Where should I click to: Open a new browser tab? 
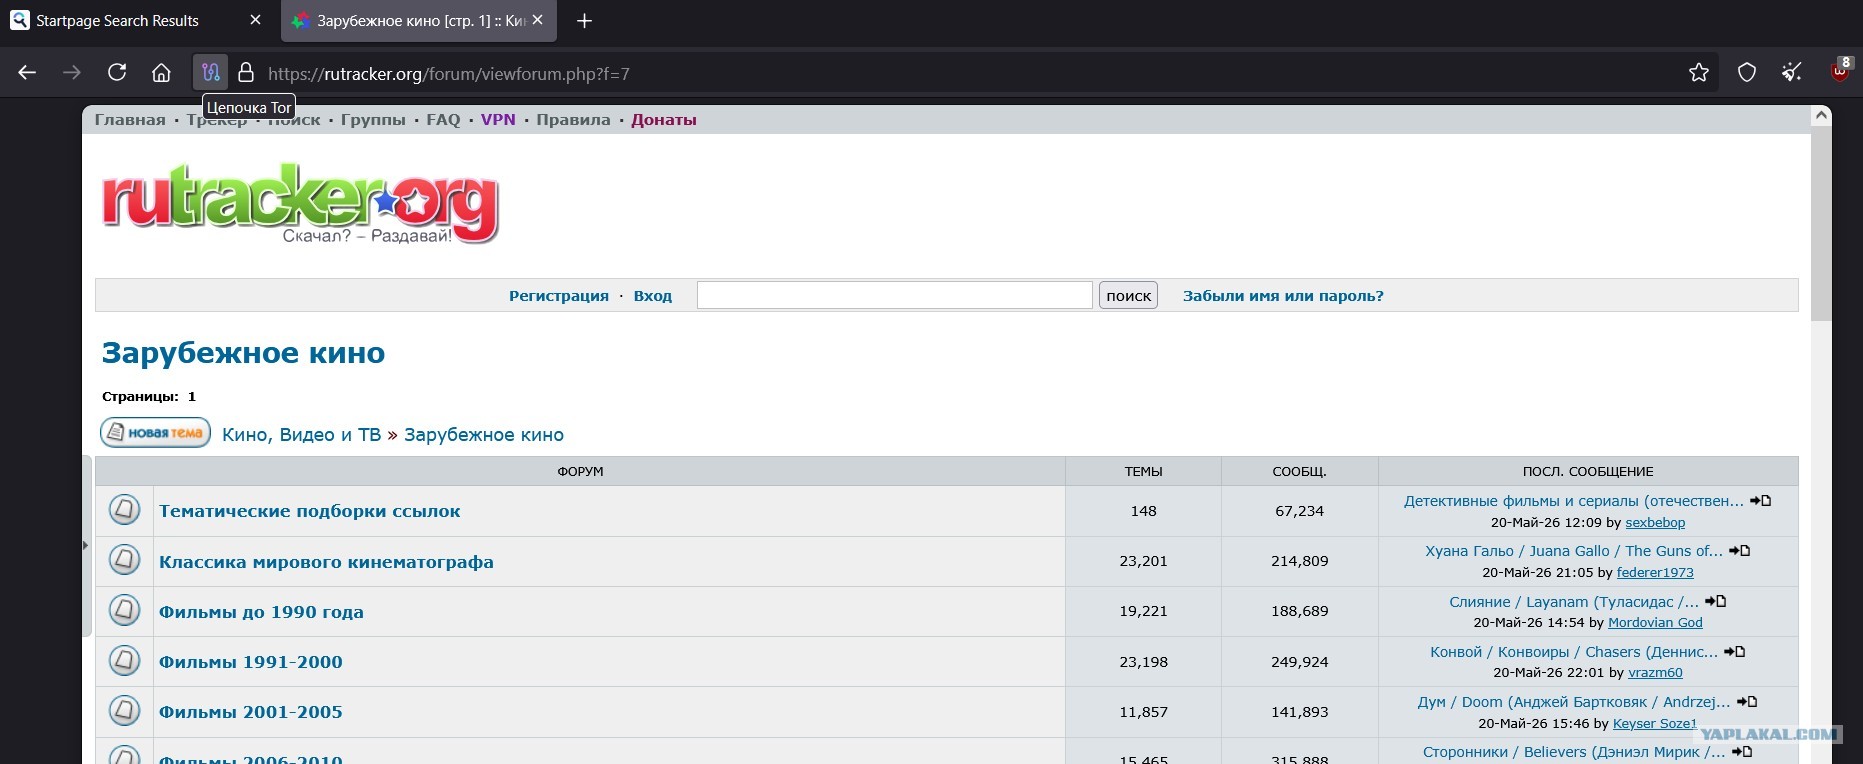pyautogui.click(x=585, y=21)
